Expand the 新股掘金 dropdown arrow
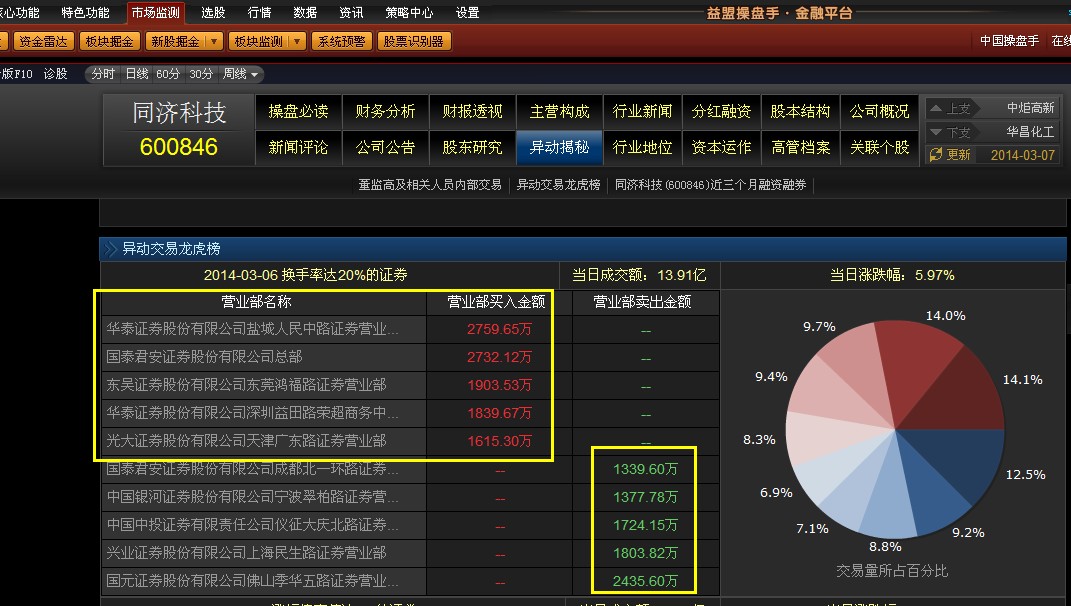Screen dimensions: 1071x606 coord(214,42)
